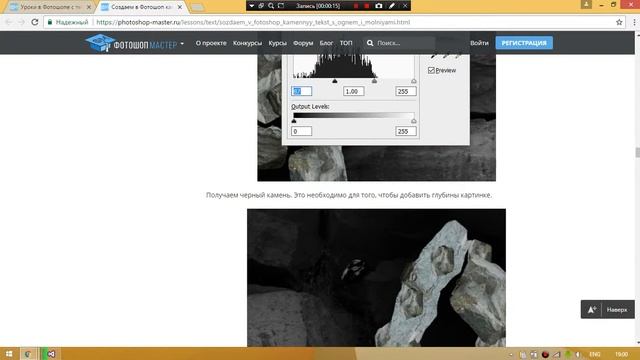Click the Войти login link
Screen dimensions: 640x360
479,43
